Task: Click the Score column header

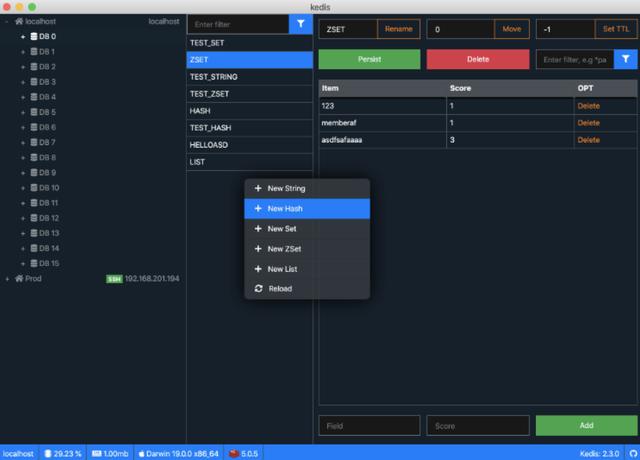Action: 510,88
